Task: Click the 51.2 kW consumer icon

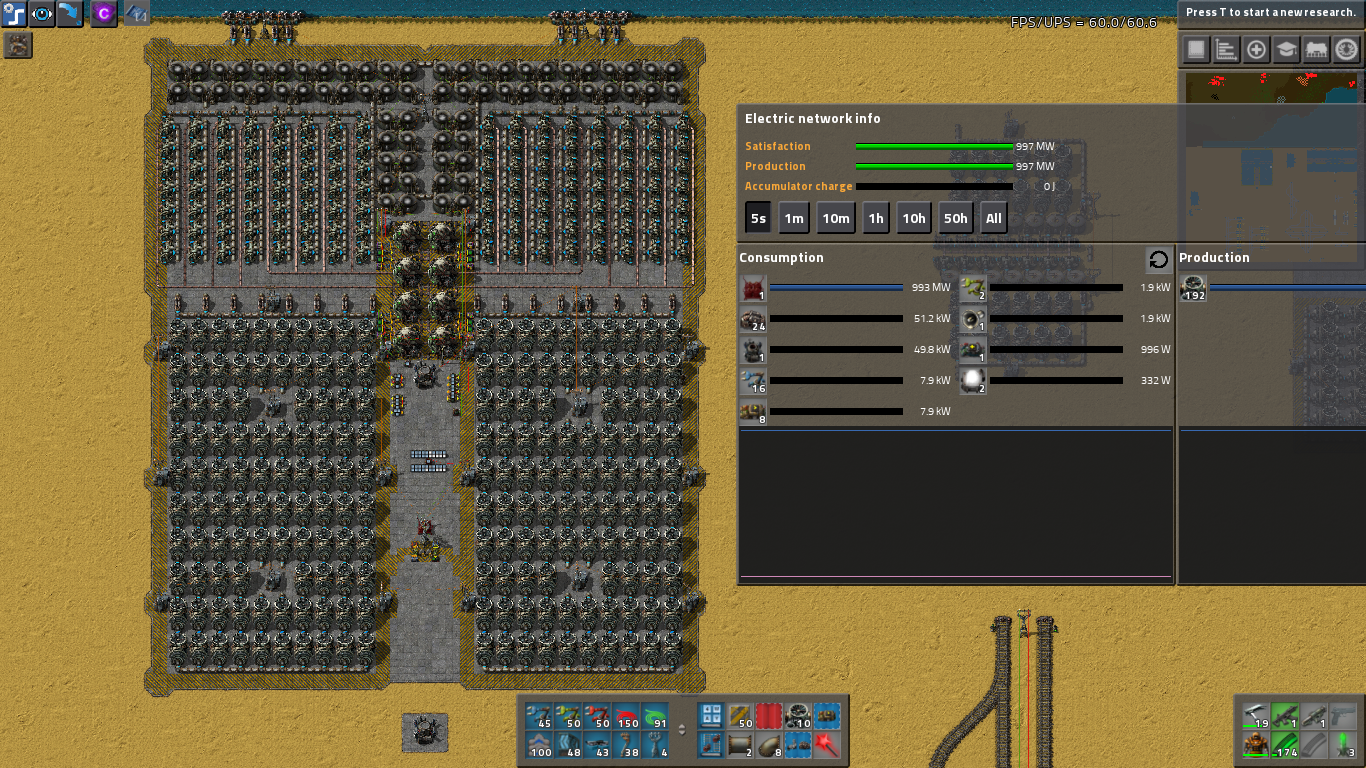Action: [753, 319]
